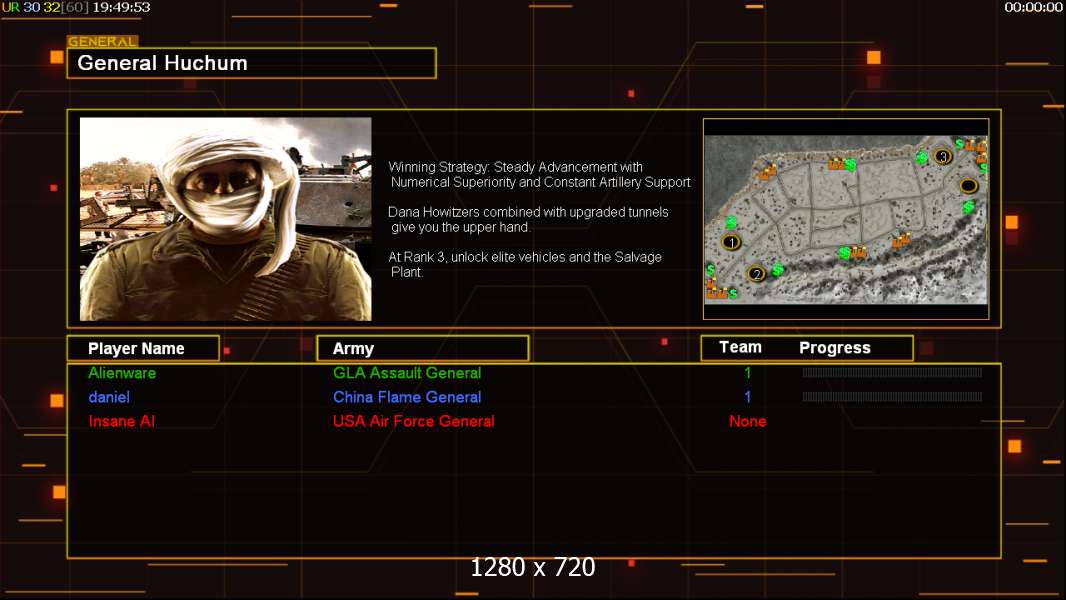The image size is (1066, 600).
Task: Click daniel's team number 1
Action: [747, 397]
